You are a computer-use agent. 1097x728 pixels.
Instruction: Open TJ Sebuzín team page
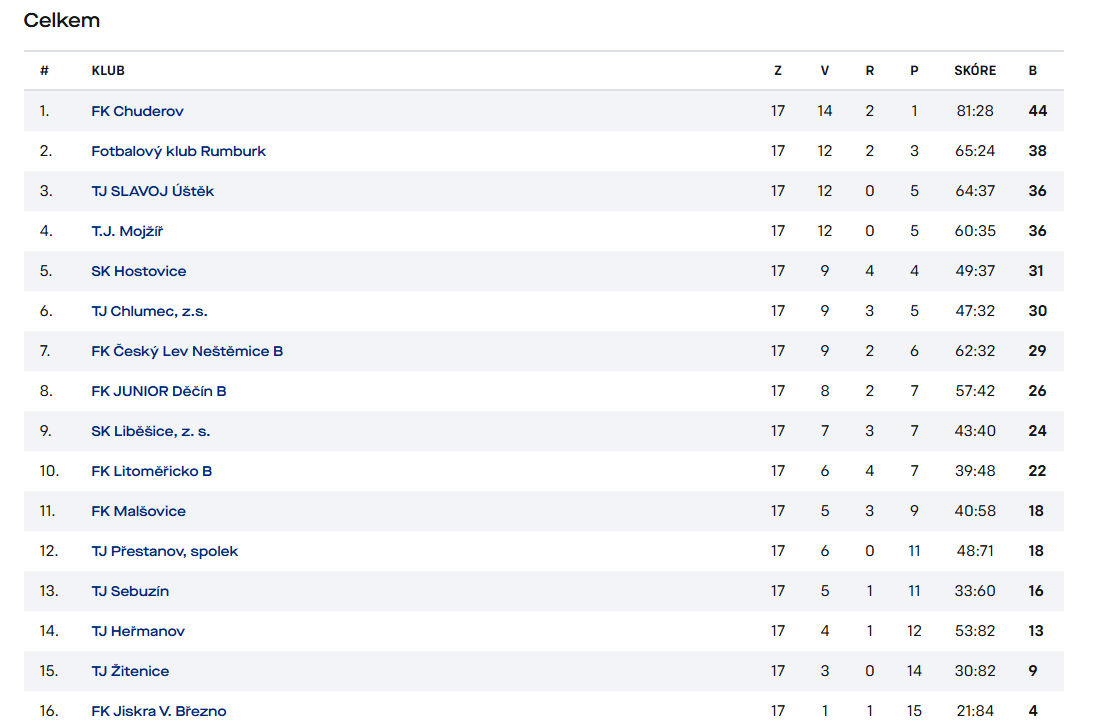pos(130,591)
